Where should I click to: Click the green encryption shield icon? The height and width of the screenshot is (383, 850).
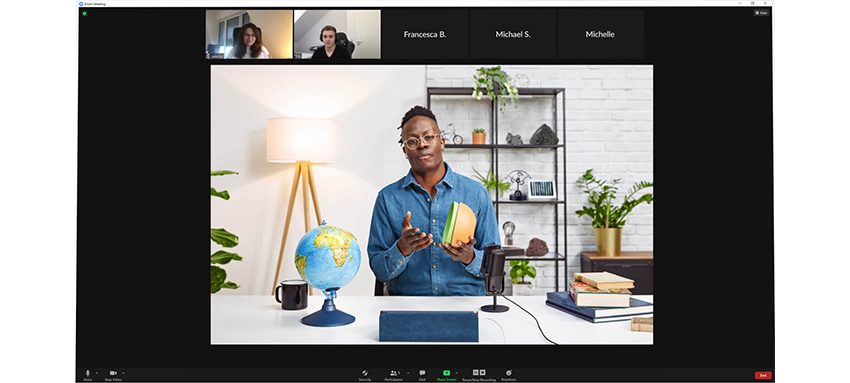[x=85, y=13]
